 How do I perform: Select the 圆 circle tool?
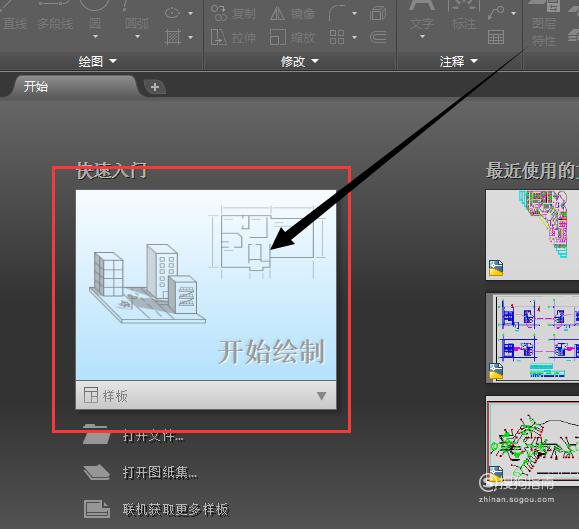point(95,15)
